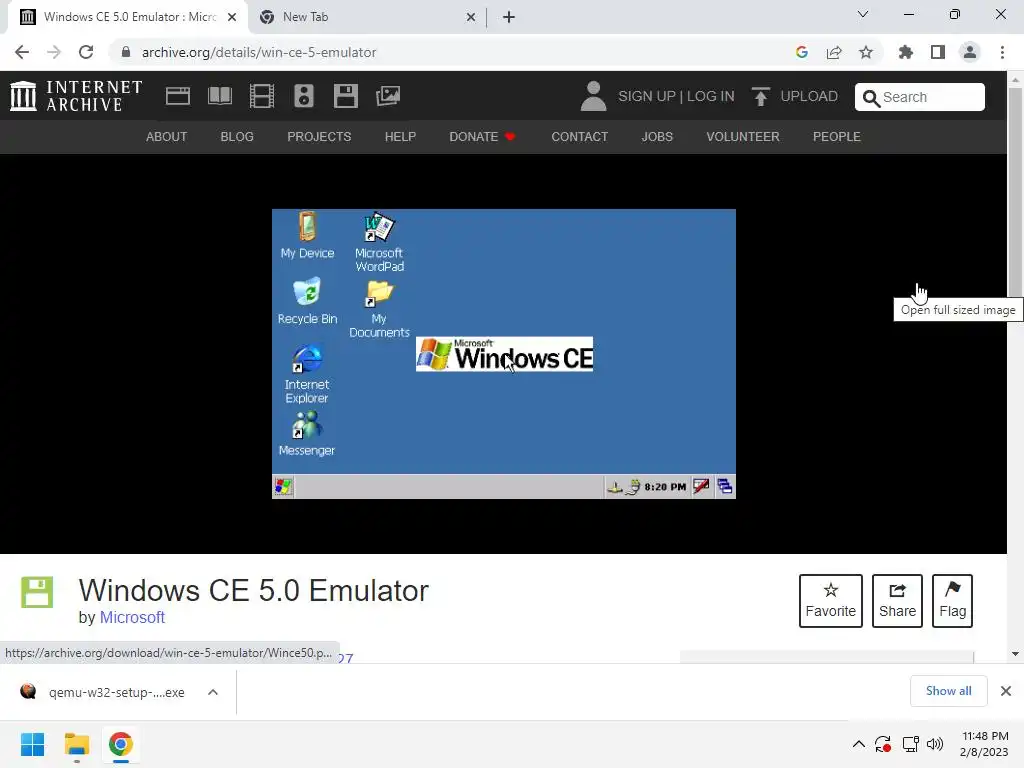
Task: Open the HELP menu item
Action: [400, 136]
